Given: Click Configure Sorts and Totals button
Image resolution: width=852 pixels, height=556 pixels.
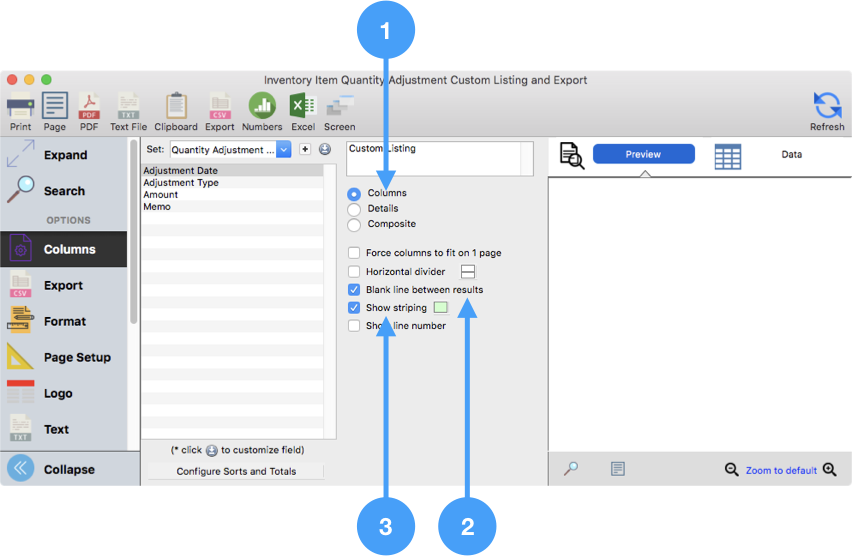Looking at the screenshot, I should (x=236, y=471).
